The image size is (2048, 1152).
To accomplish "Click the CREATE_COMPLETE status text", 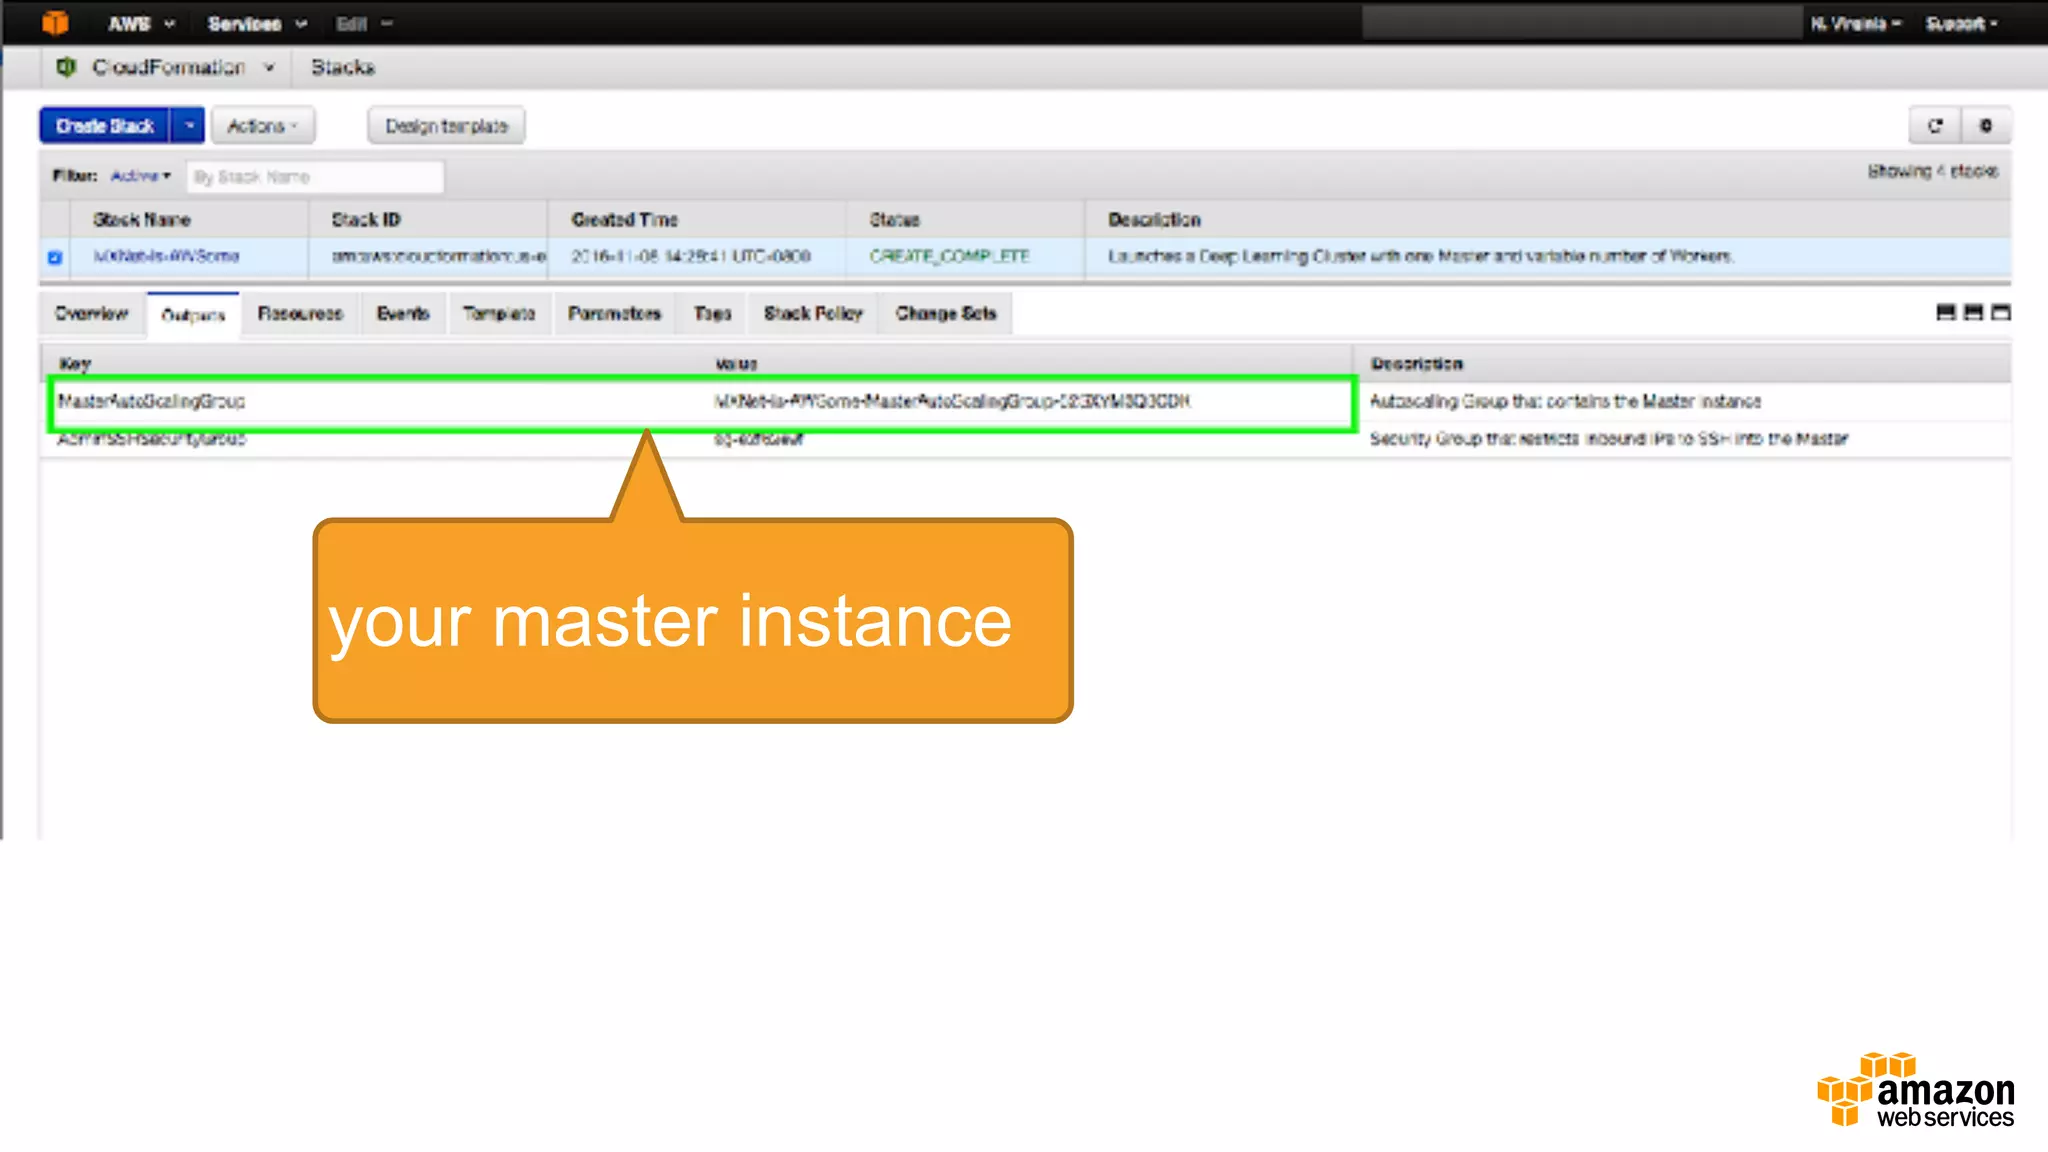I will pyautogui.click(x=949, y=257).
